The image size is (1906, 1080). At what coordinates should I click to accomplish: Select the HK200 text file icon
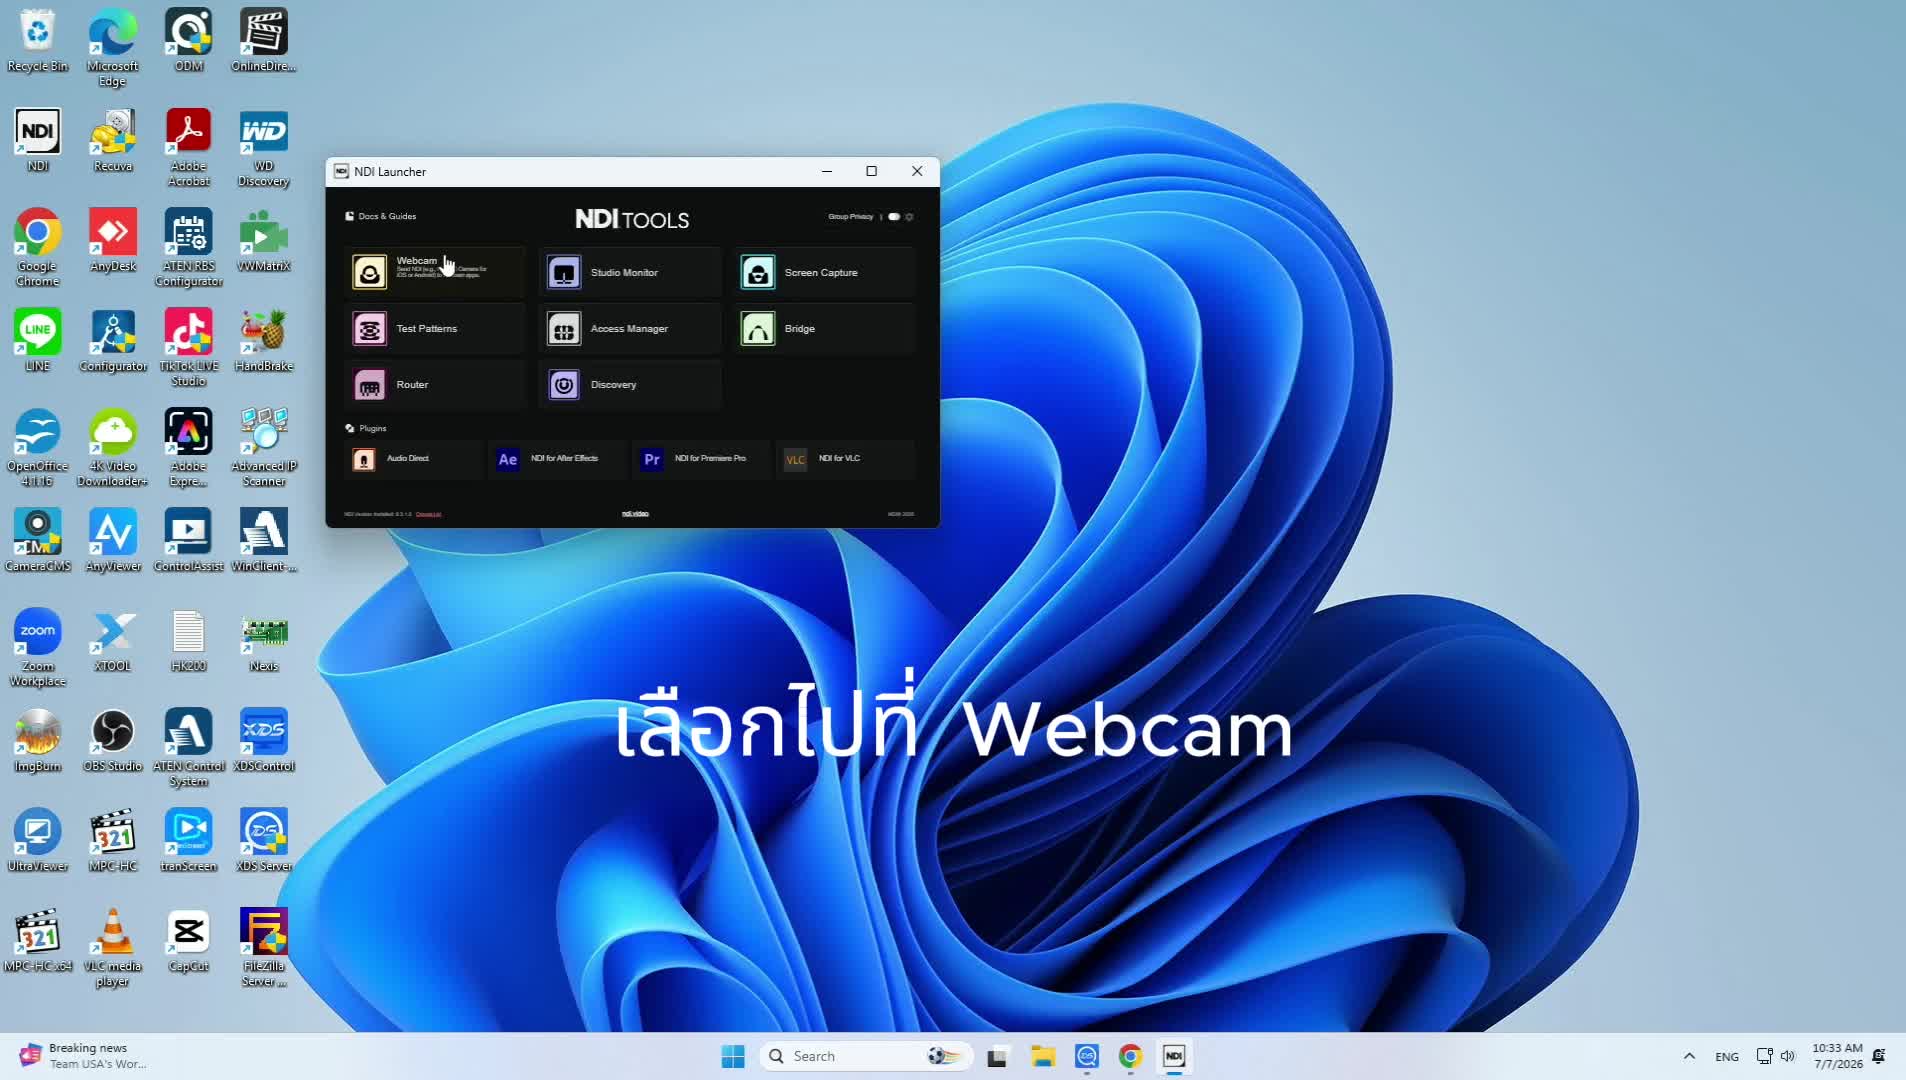coord(188,641)
